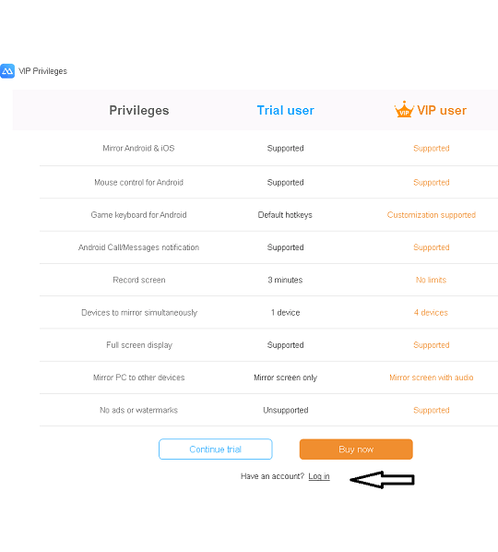Click the 4 devices VIP value
This screenshot has width=498, height=552.
click(x=431, y=313)
